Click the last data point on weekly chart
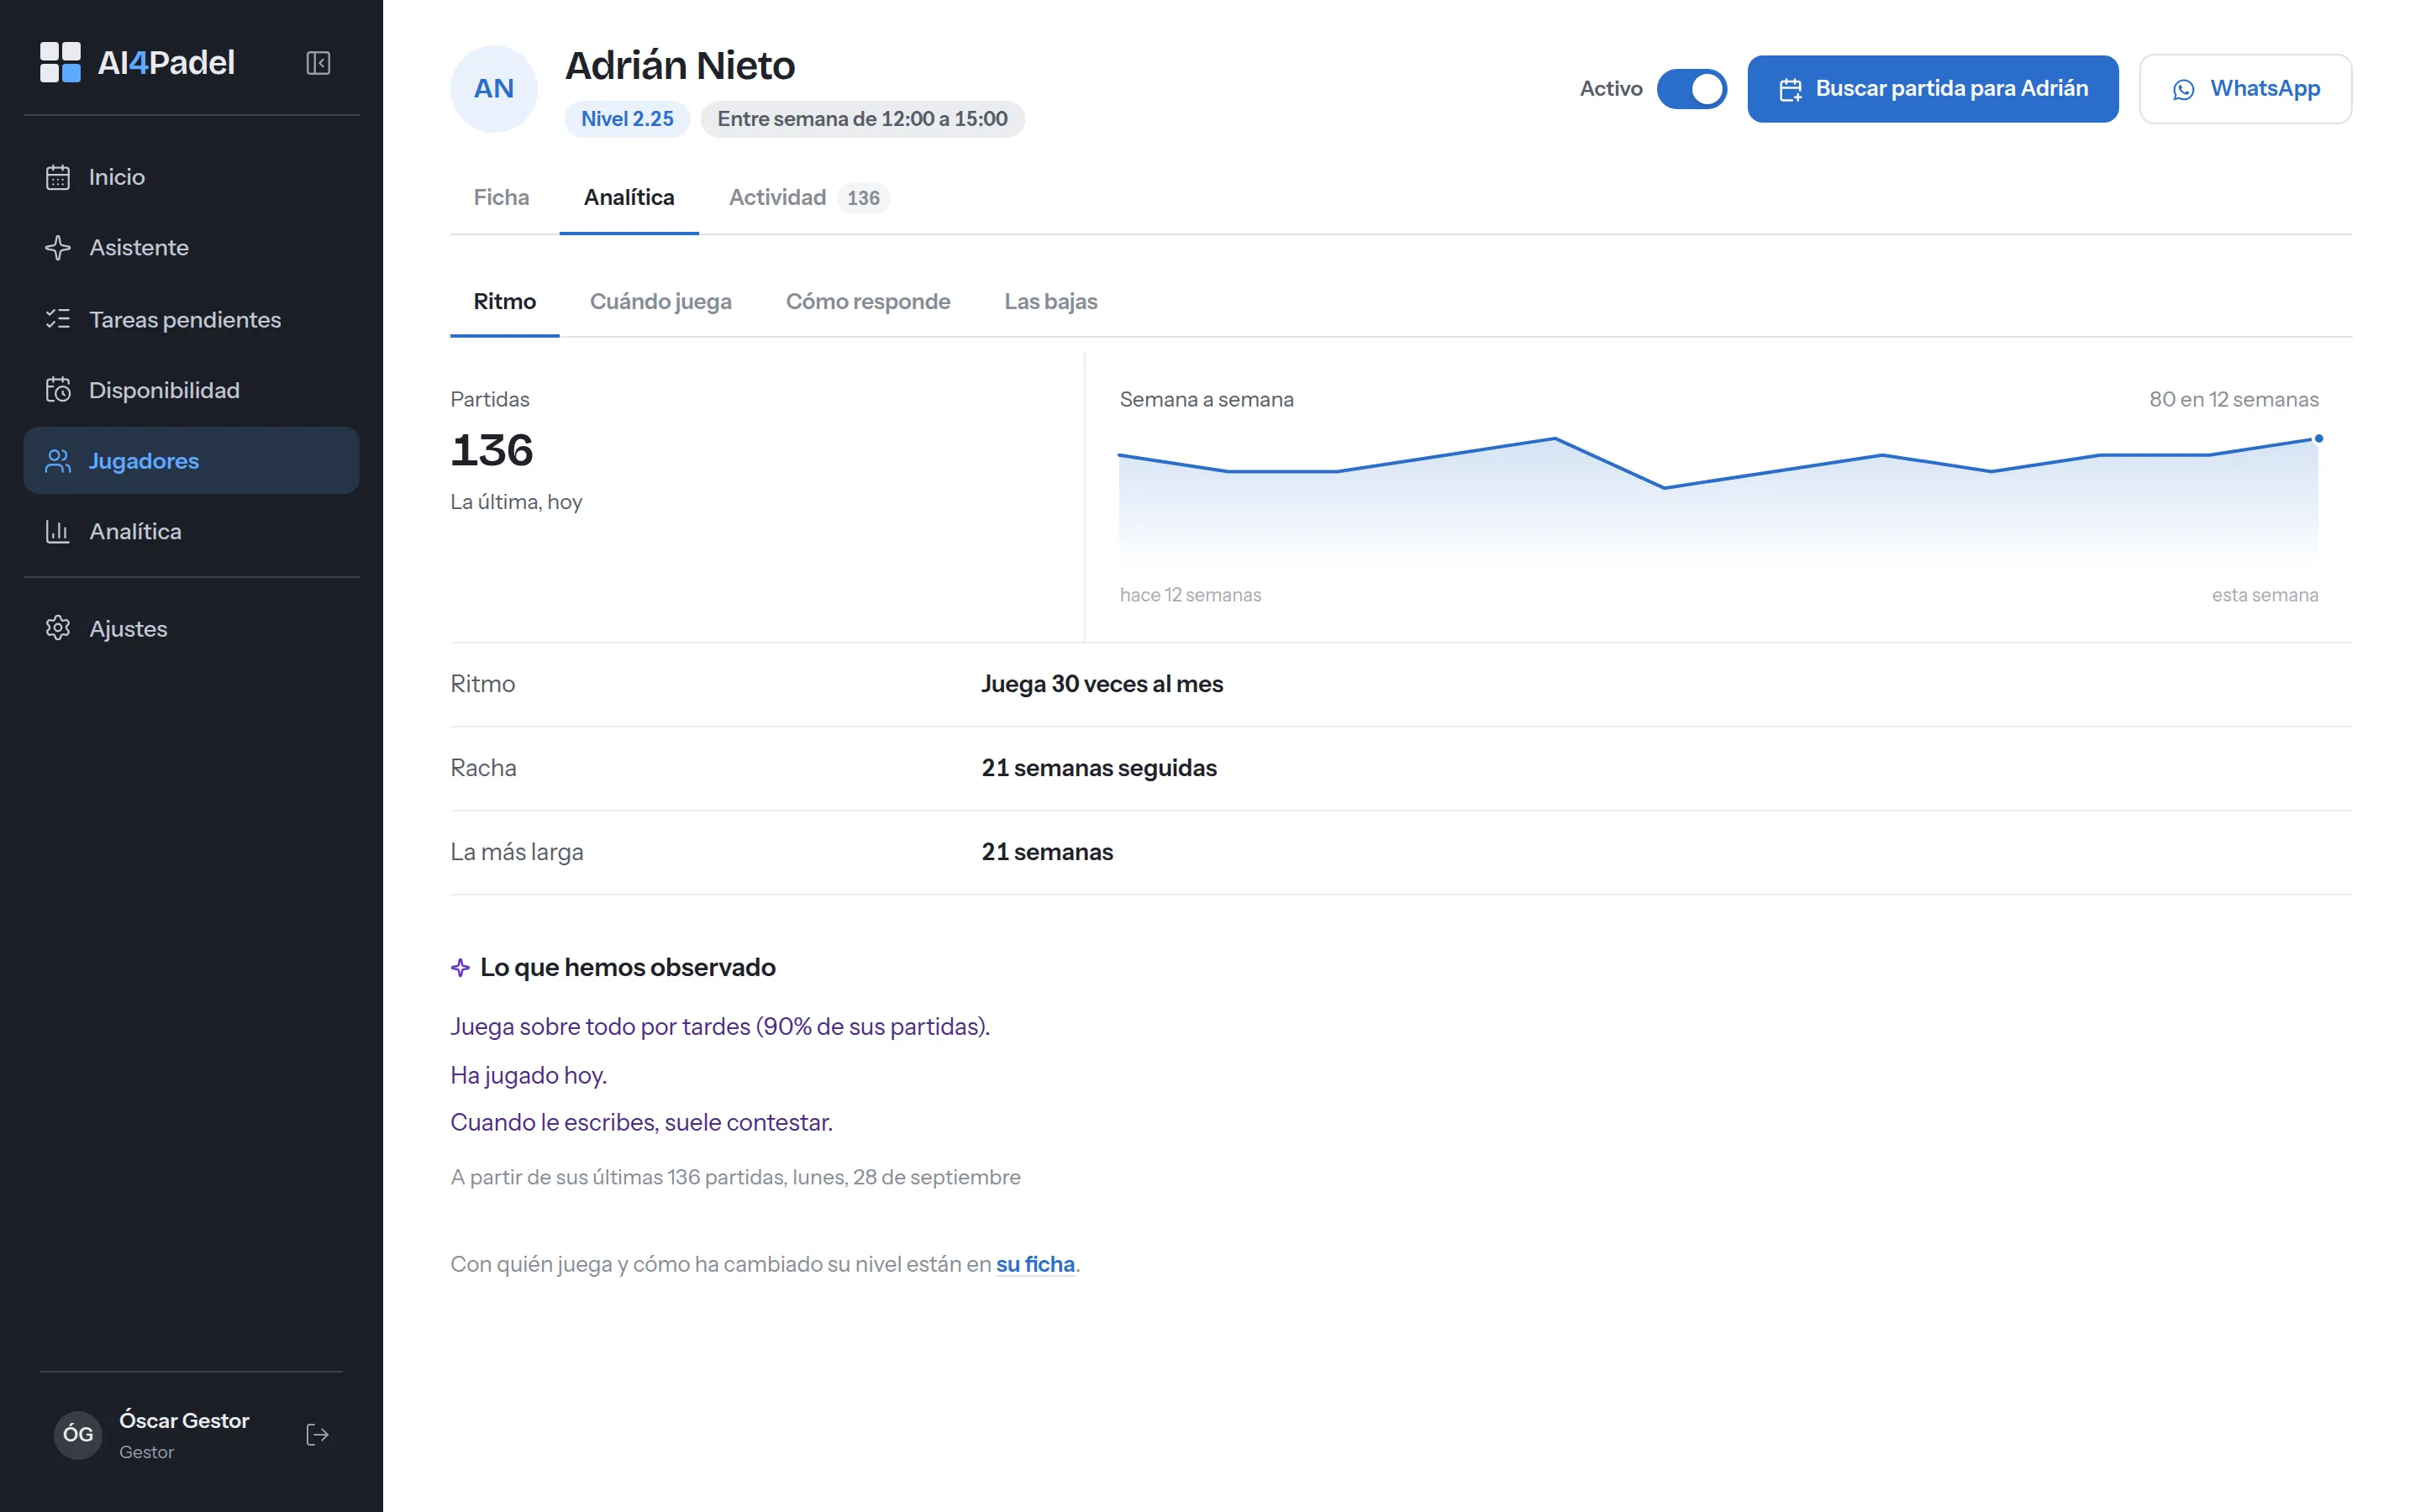2420x1512 pixels. (x=2318, y=439)
